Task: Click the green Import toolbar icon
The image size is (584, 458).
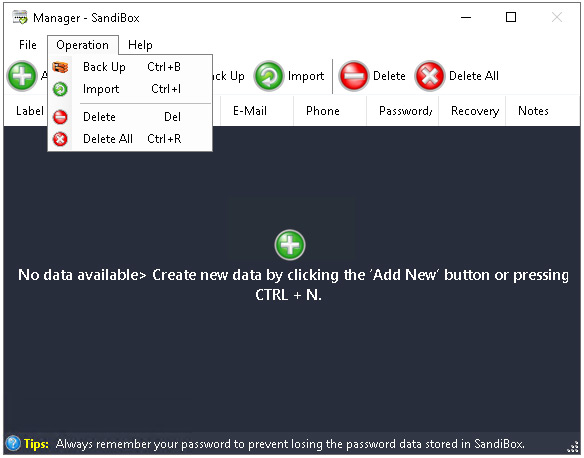Action: point(269,76)
